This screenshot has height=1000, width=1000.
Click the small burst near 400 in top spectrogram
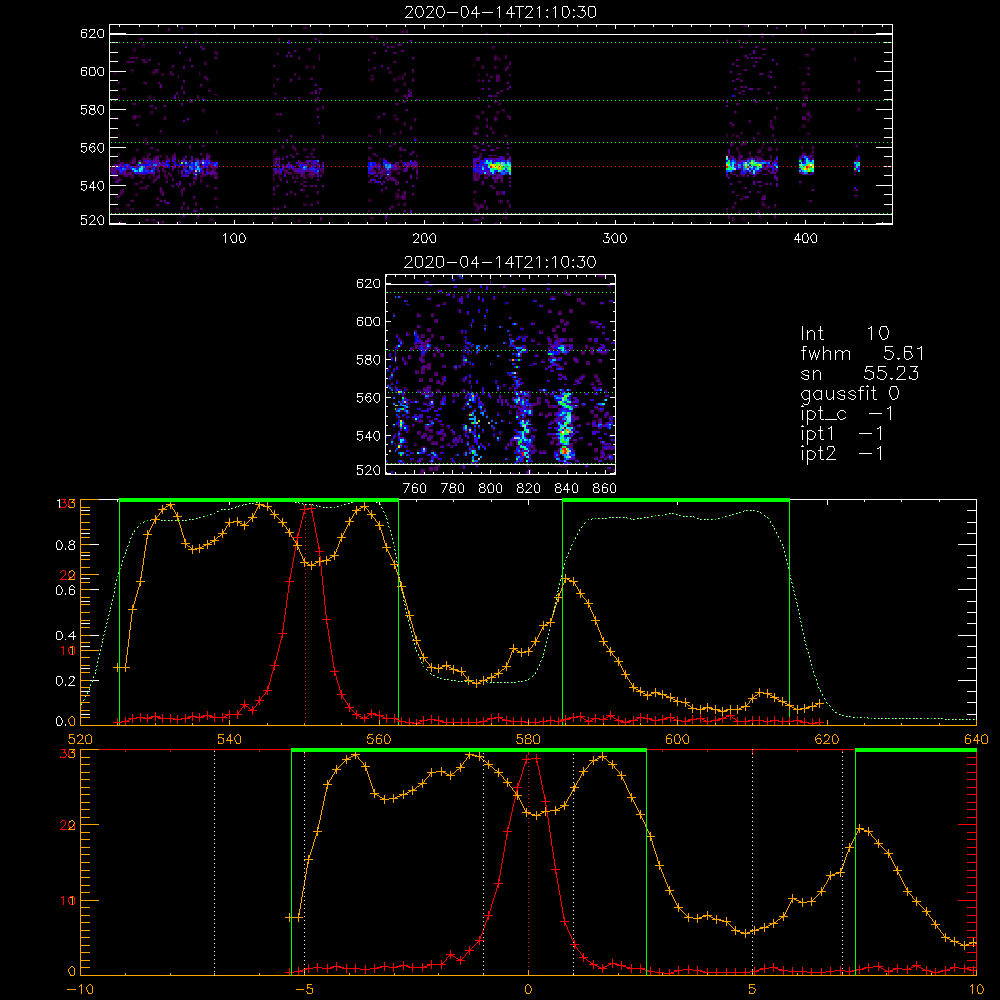[807, 165]
